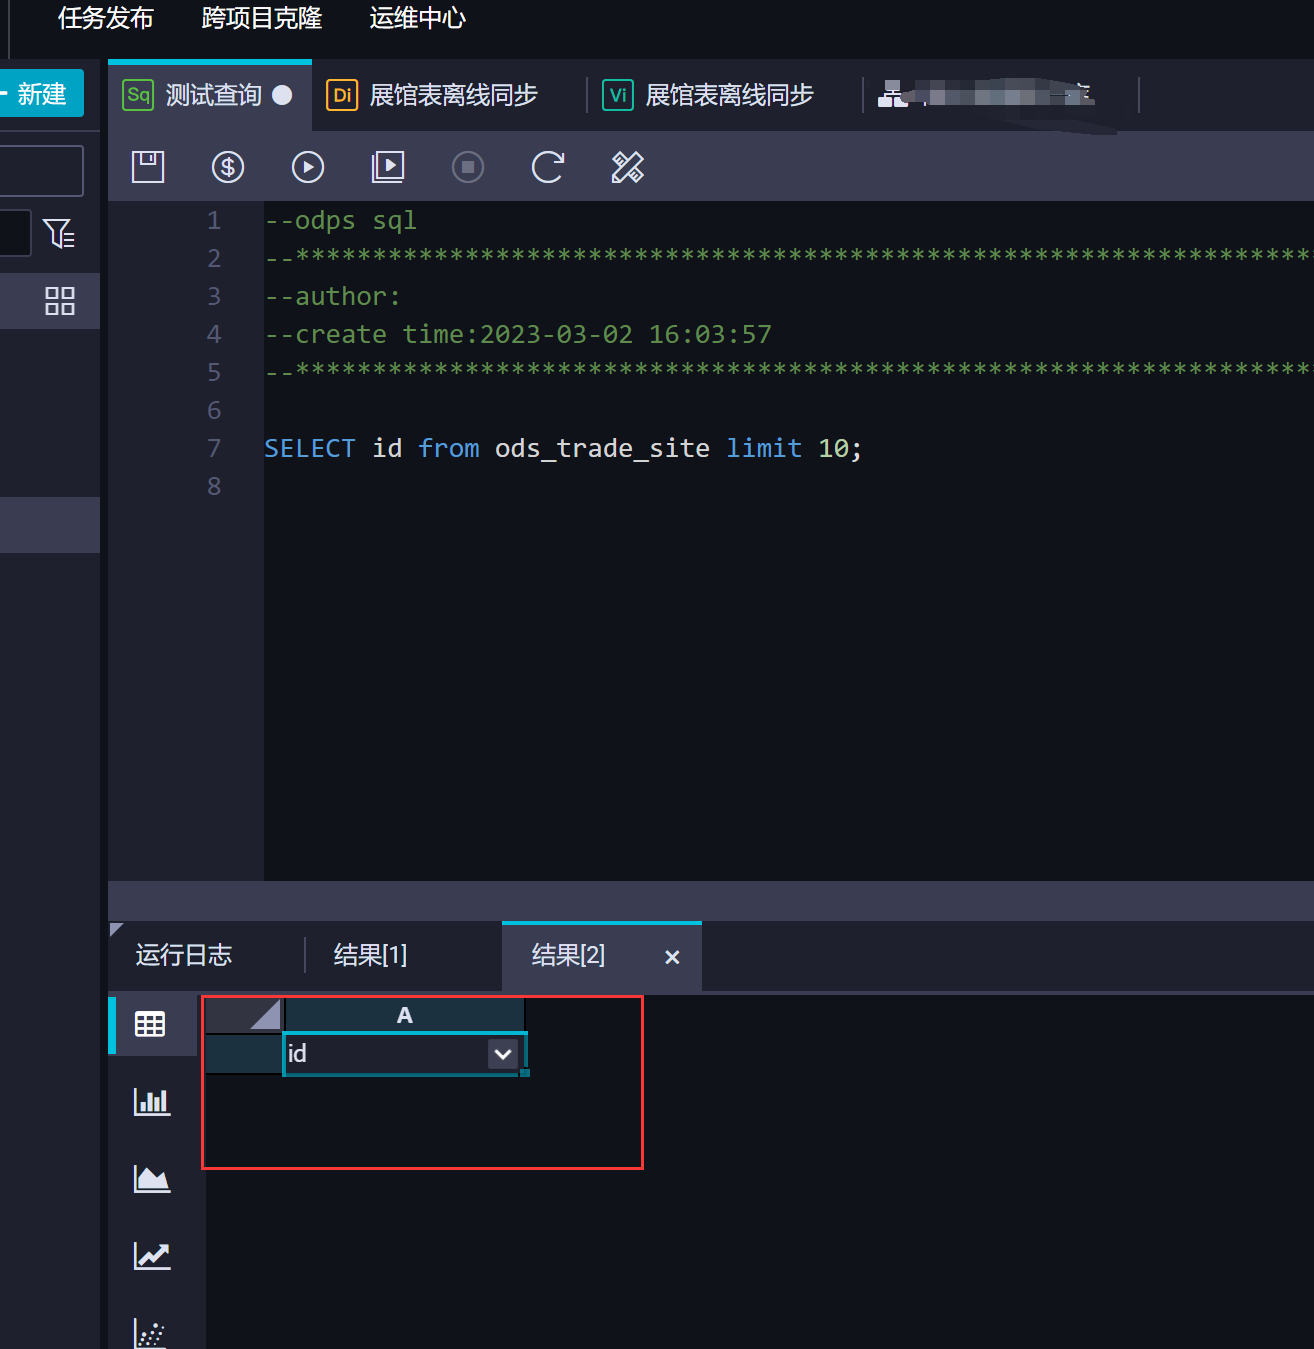Image resolution: width=1314 pixels, height=1349 pixels.
Task: Show results as scatter chart icon
Action: pos(150,1333)
